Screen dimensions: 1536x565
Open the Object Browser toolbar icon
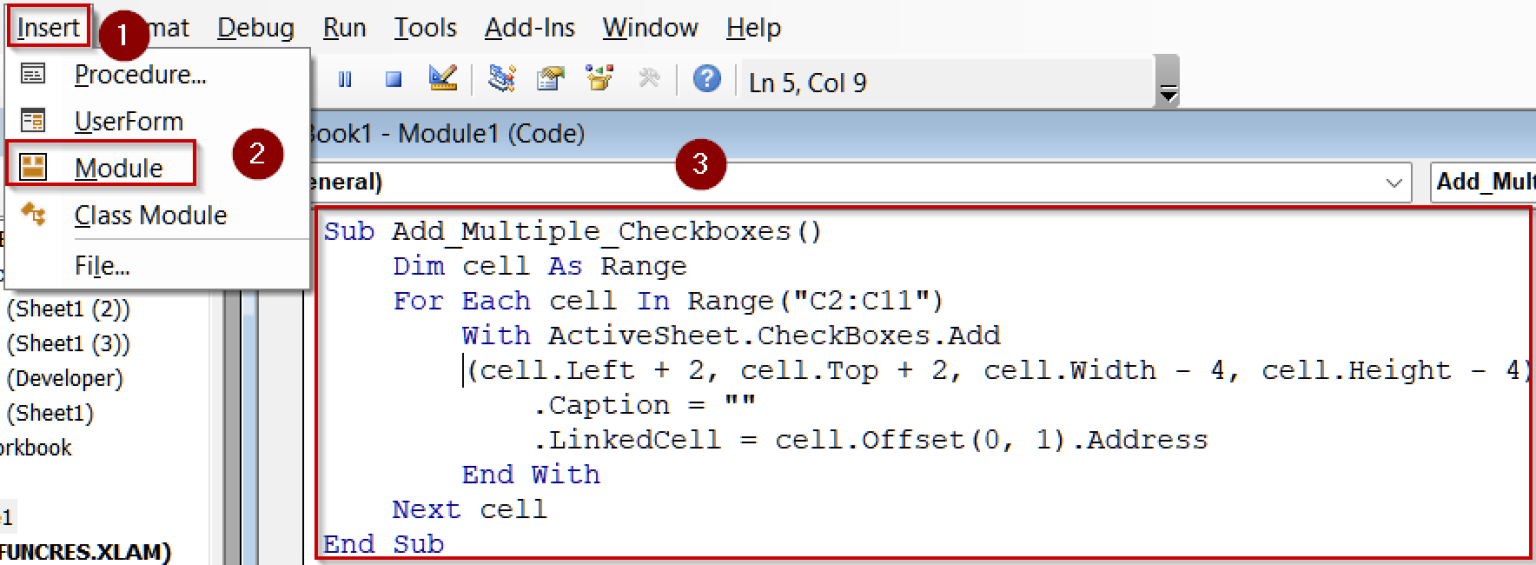click(x=600, y=79)
